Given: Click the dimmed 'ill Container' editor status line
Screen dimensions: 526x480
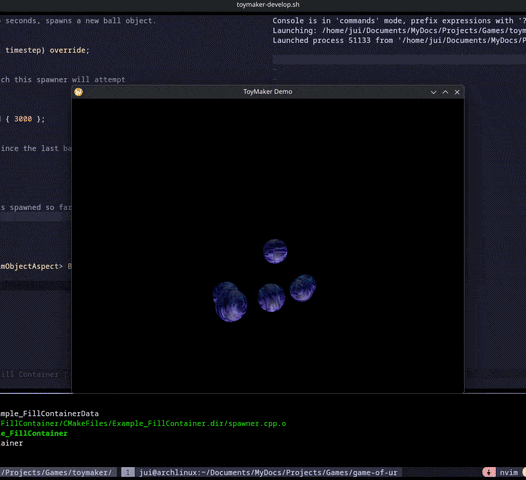Looking at the screenshot, I should [x=34, y=374].
